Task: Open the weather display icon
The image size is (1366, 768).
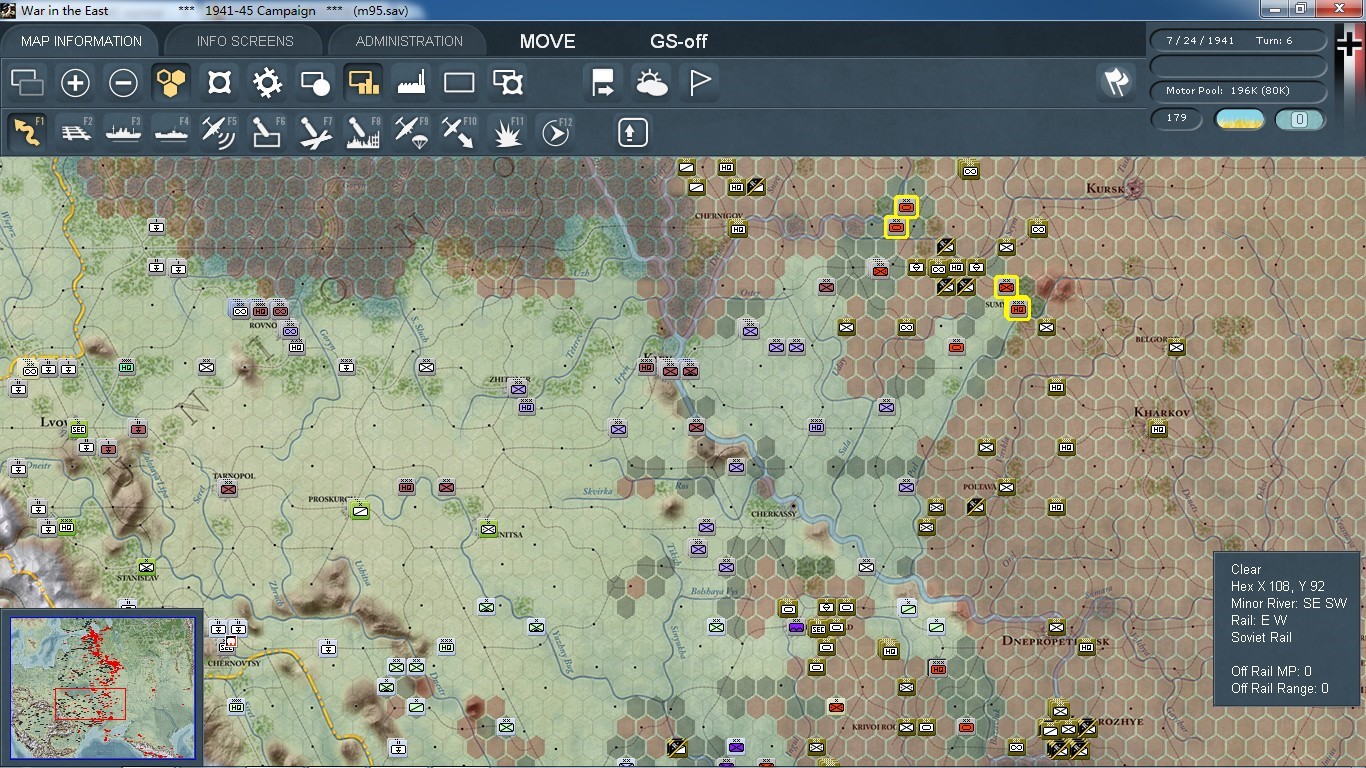Action: coord(651,83)
